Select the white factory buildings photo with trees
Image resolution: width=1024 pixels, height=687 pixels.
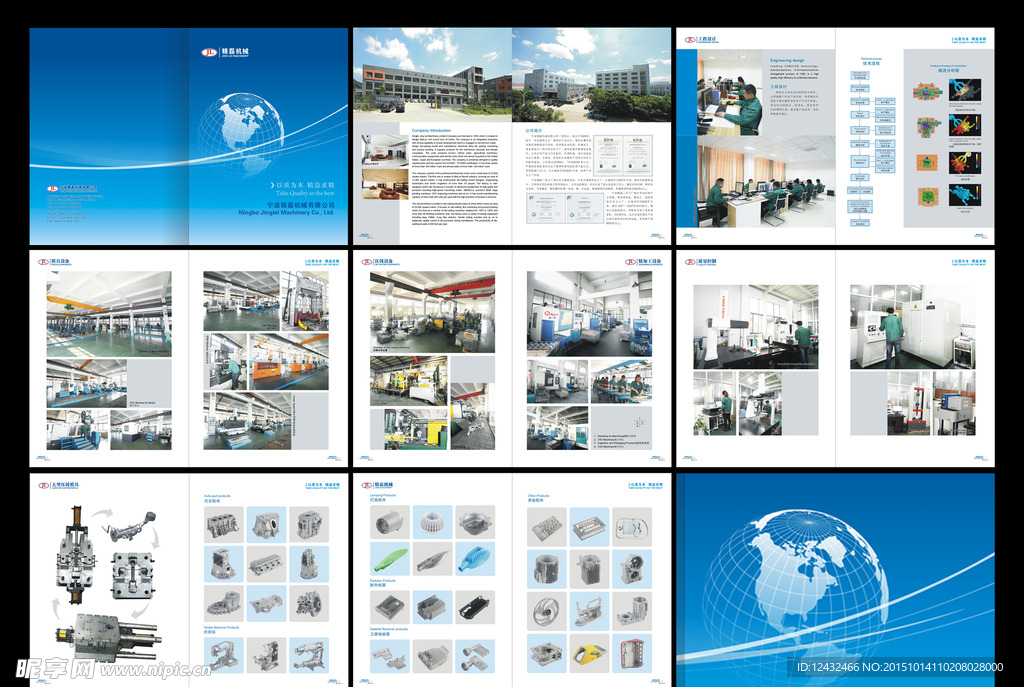[x=592, y=75]
